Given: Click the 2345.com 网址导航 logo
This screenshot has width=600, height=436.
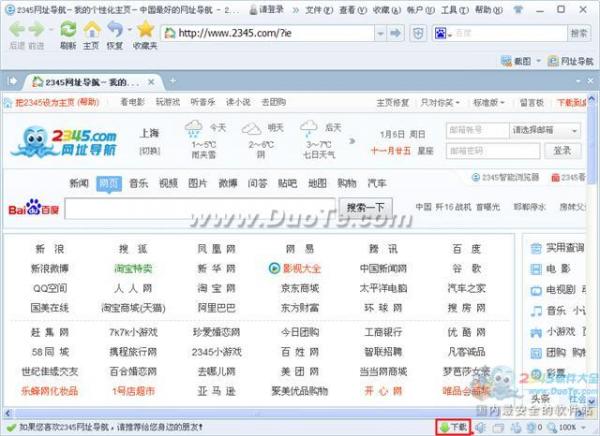Looking at the screenshot, I should pos(64,142).
